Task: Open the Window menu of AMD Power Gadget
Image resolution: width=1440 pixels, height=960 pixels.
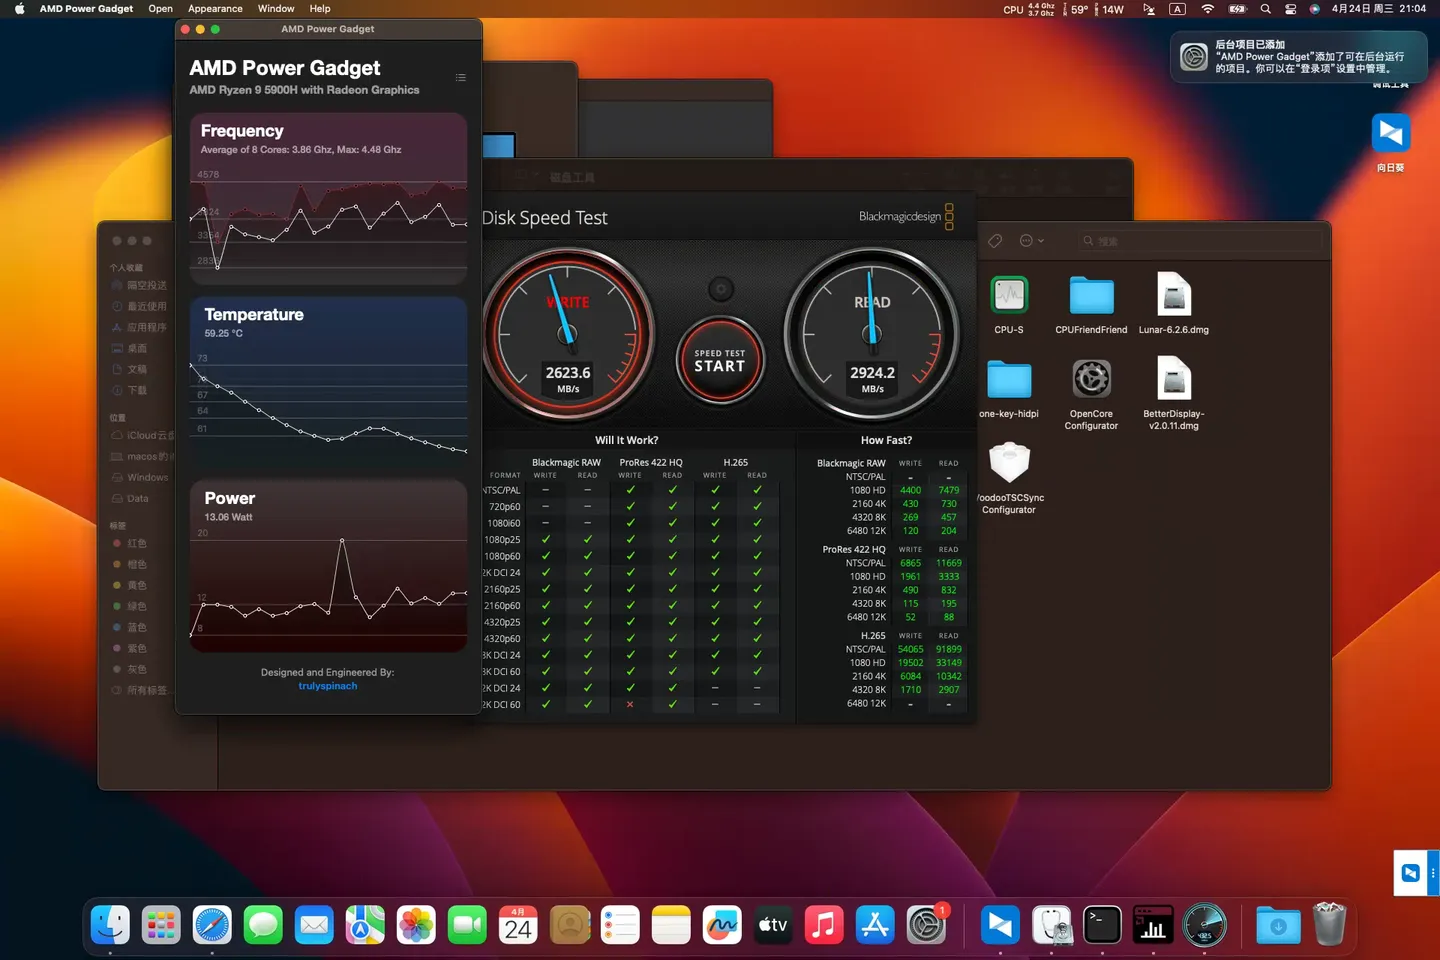Action: click(x=276, y=8)
